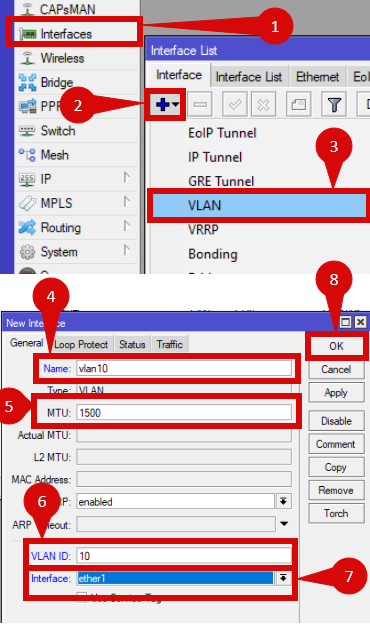
Task: Click the Mesh icon in sidebar
Action: tap(27, 155)
